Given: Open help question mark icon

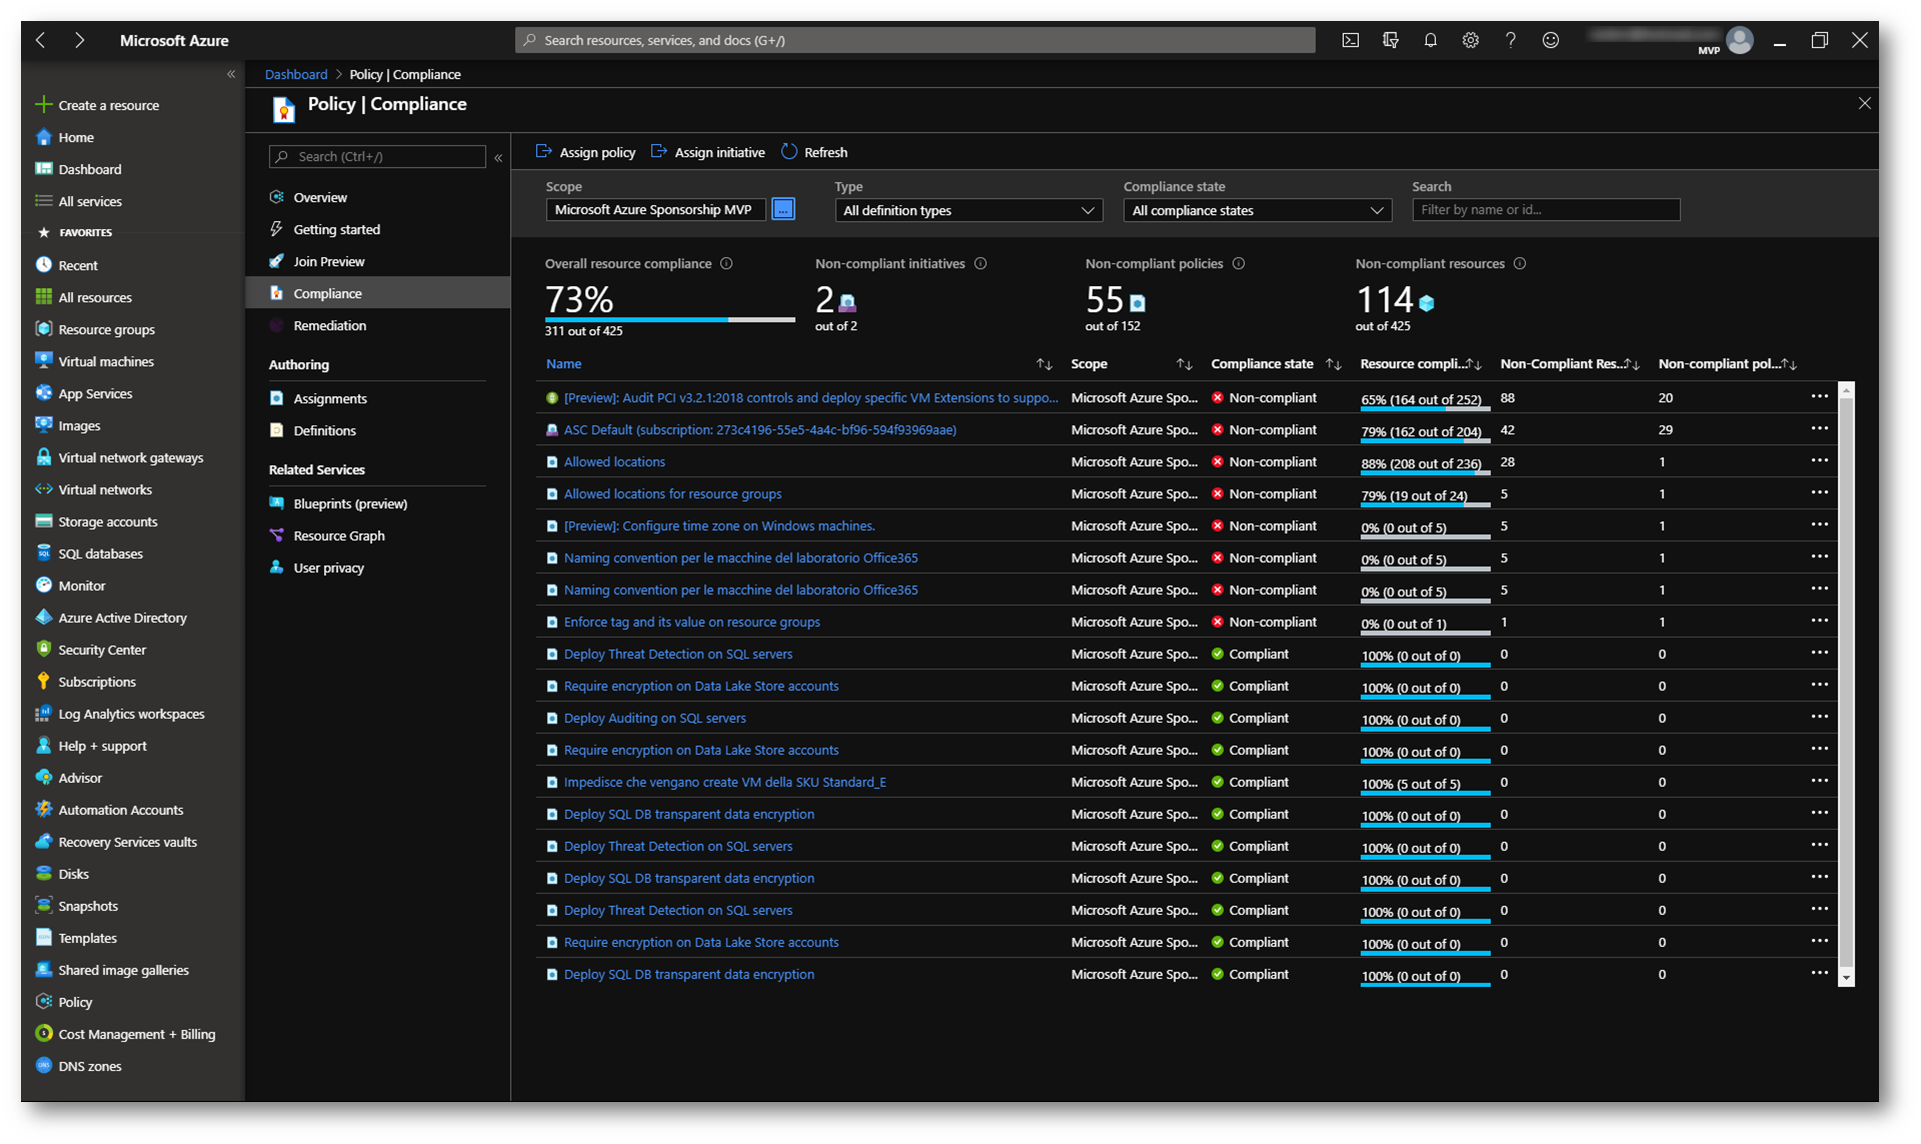Looking at the screenshot, I should point(1510,40).
